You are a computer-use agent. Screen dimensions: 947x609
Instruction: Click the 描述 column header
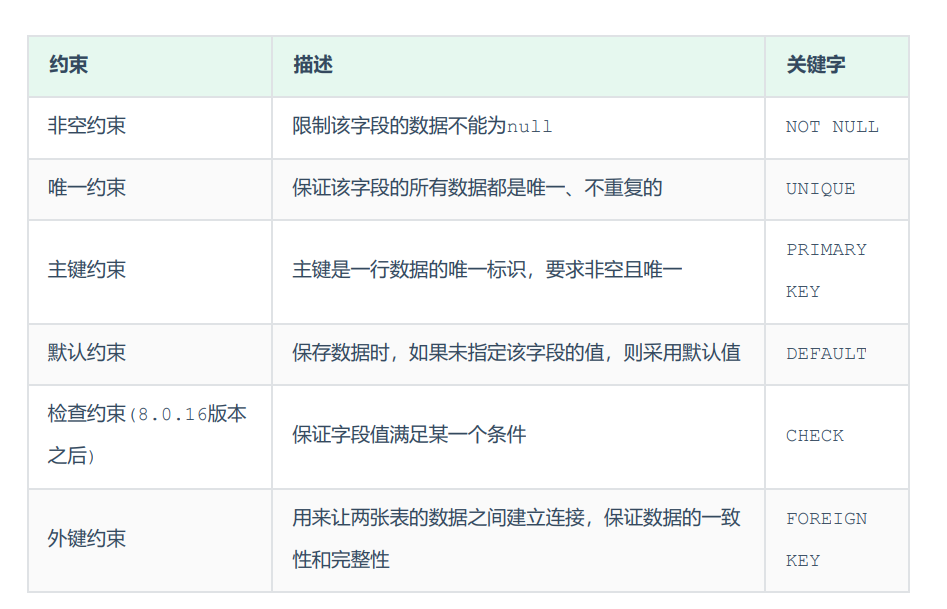[x=313, y=65]
